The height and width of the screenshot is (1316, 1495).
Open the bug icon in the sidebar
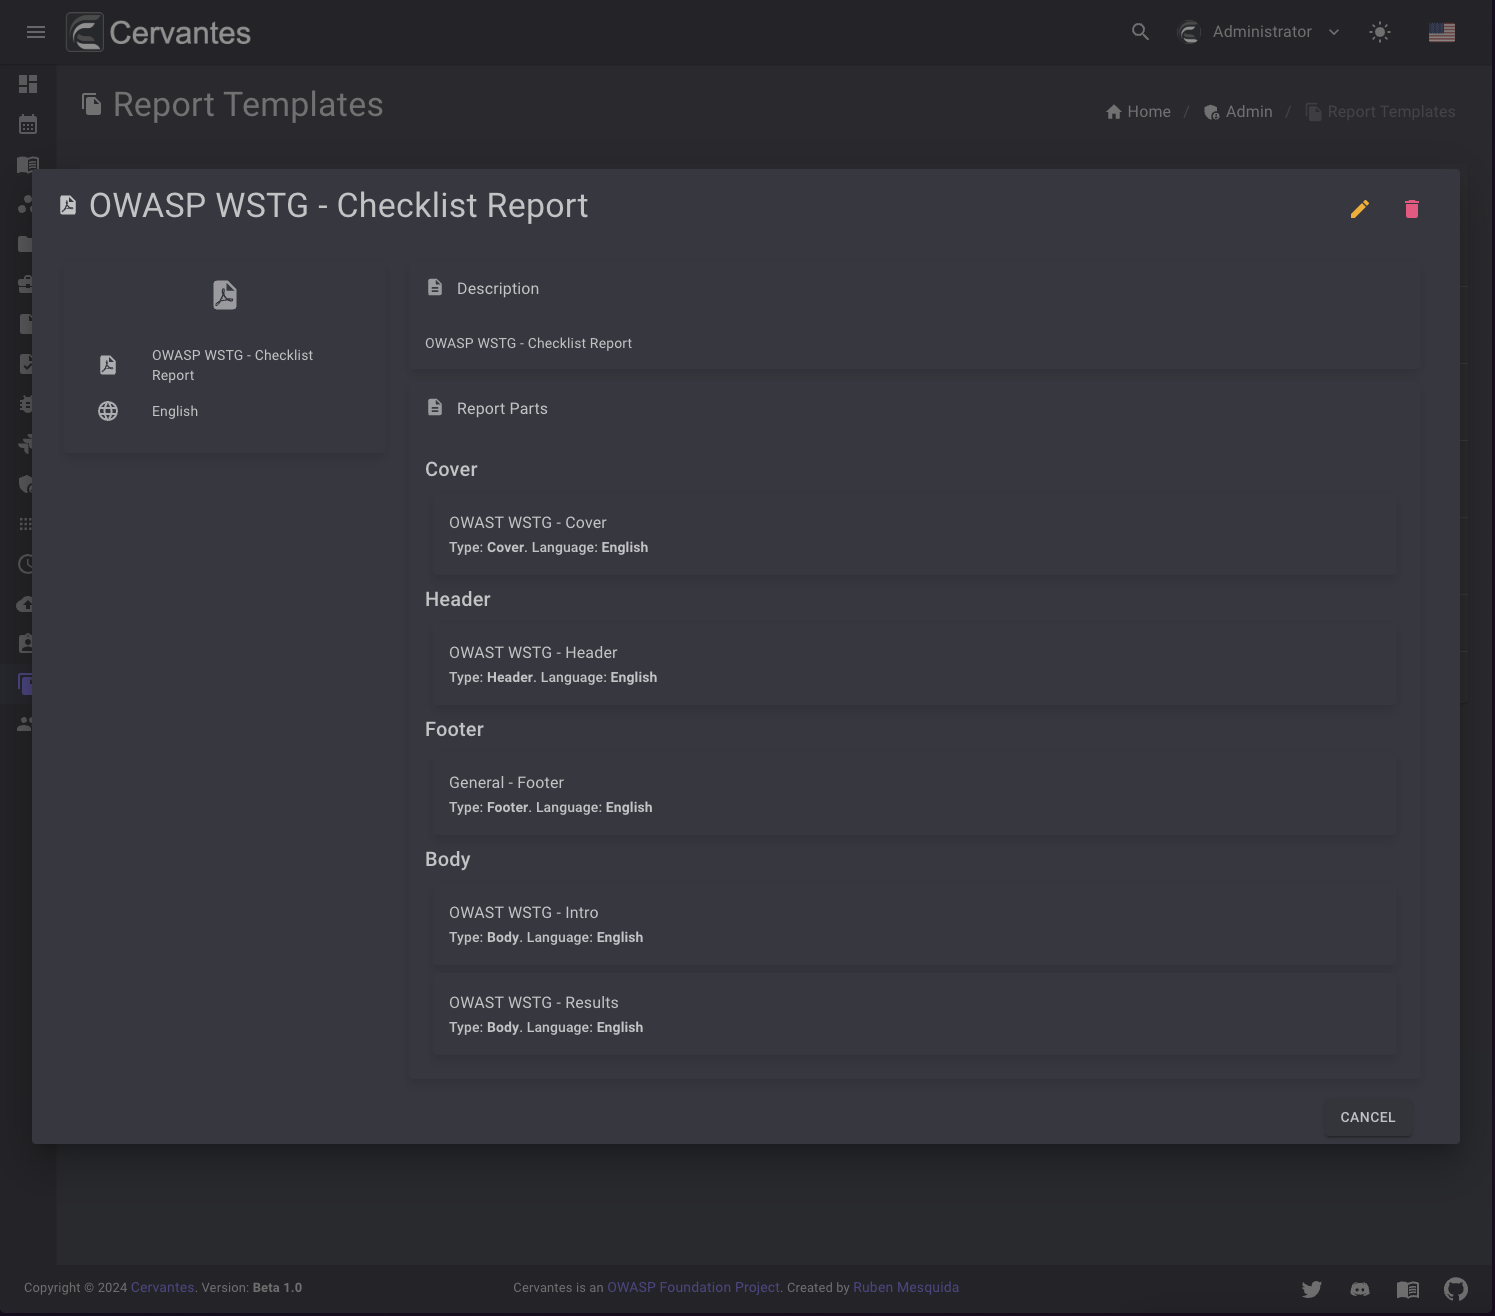pos(27,404)
